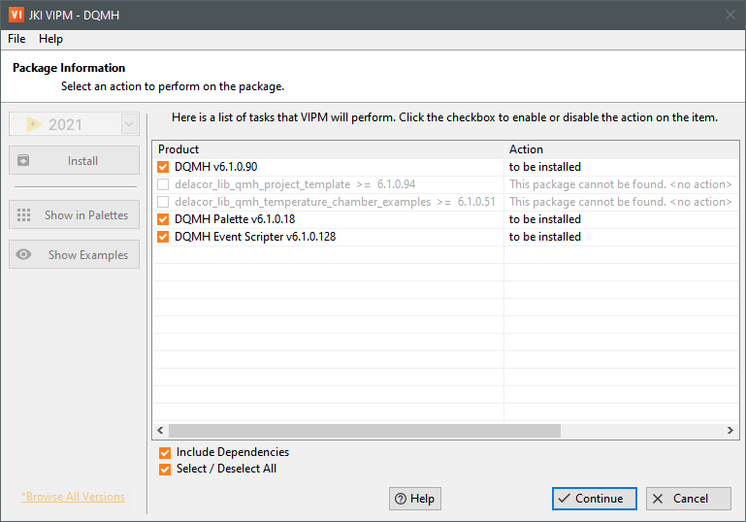Click 'cannot be found' text in project_template row
This screenshot has height=522, width=746.
click(620, 184)
